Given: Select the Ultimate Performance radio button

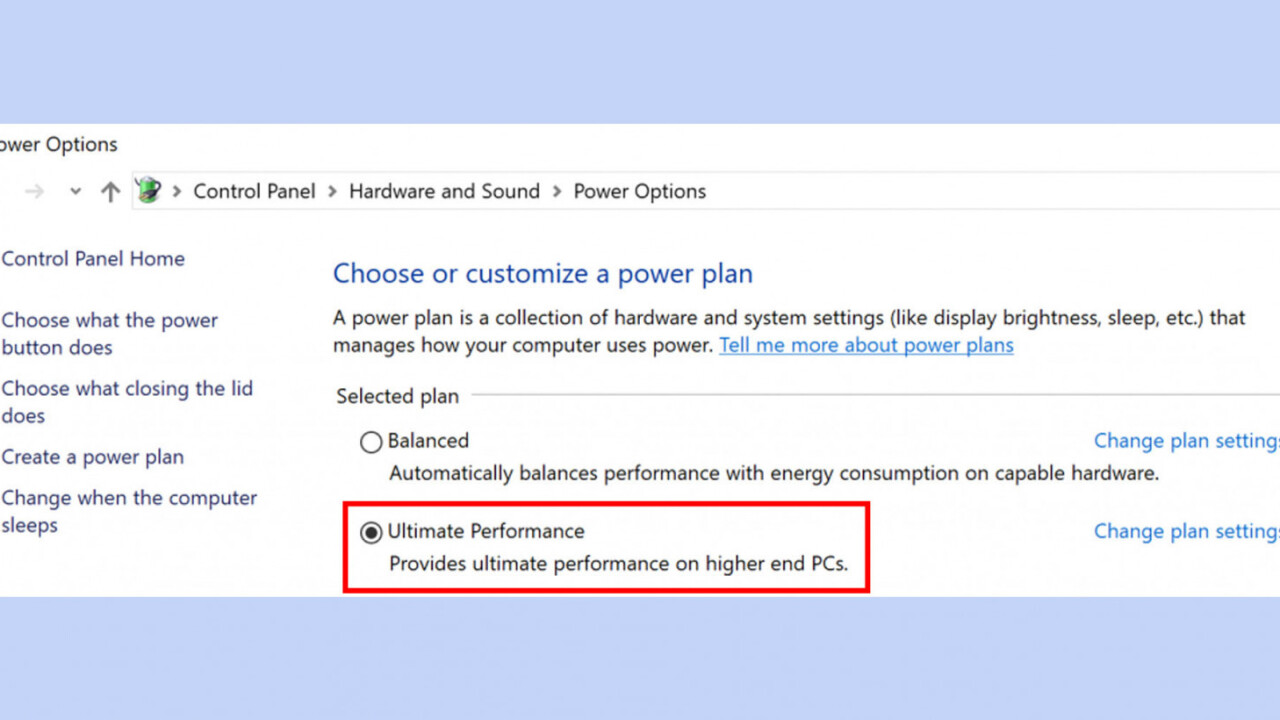Looking at the screenshot, I should 371,532.
